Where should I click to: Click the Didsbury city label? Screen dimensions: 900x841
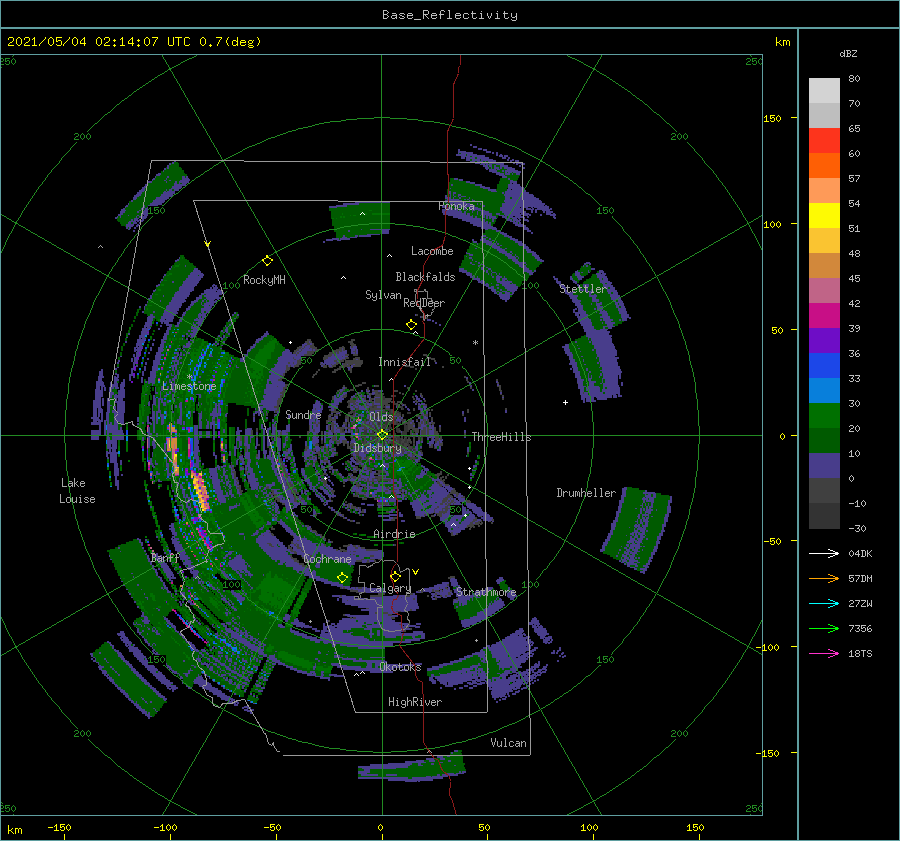coord(378,448)
